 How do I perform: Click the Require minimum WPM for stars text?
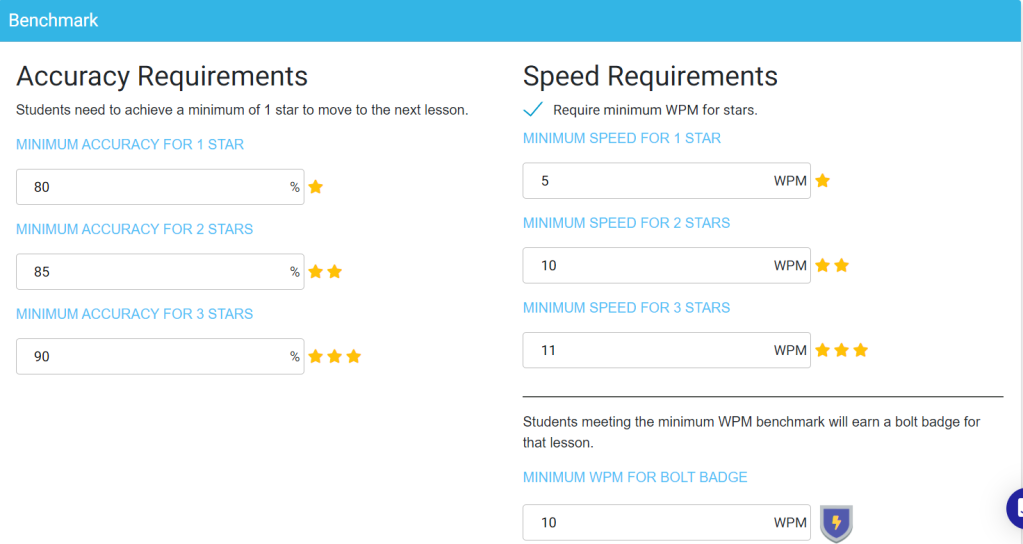coord(655,110)
